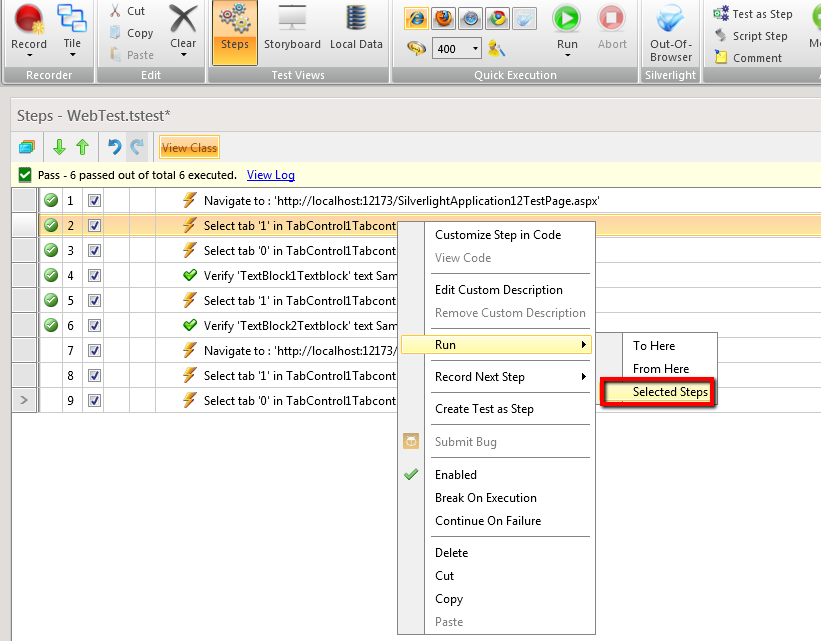The width and height of the screenshot is (821, 641).
Task: Open the View Log link
Action: click(x=271, y=175)
